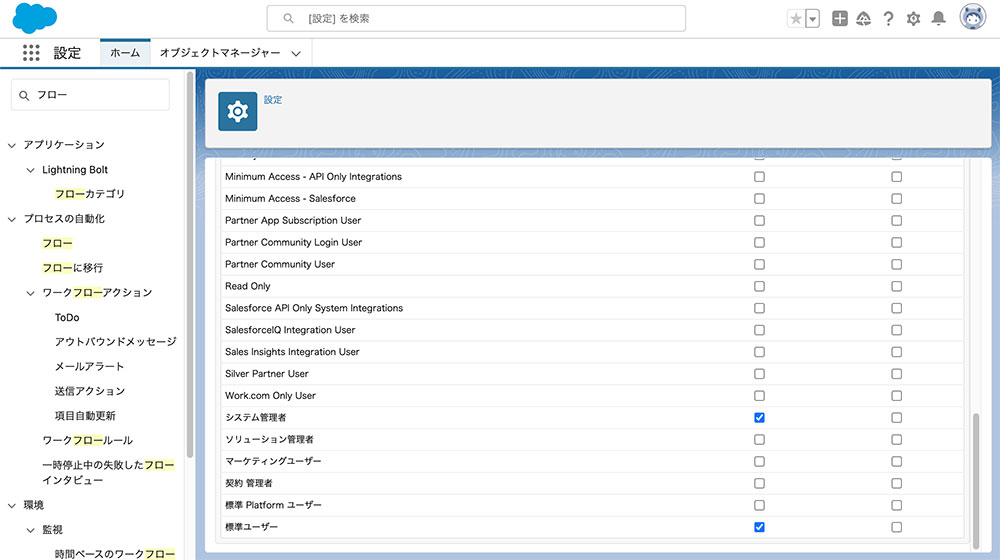The height and width of the screenshot is (560, 1000).
Task: Collapse the ワークフローアクション node
Action: pos(30,293)
